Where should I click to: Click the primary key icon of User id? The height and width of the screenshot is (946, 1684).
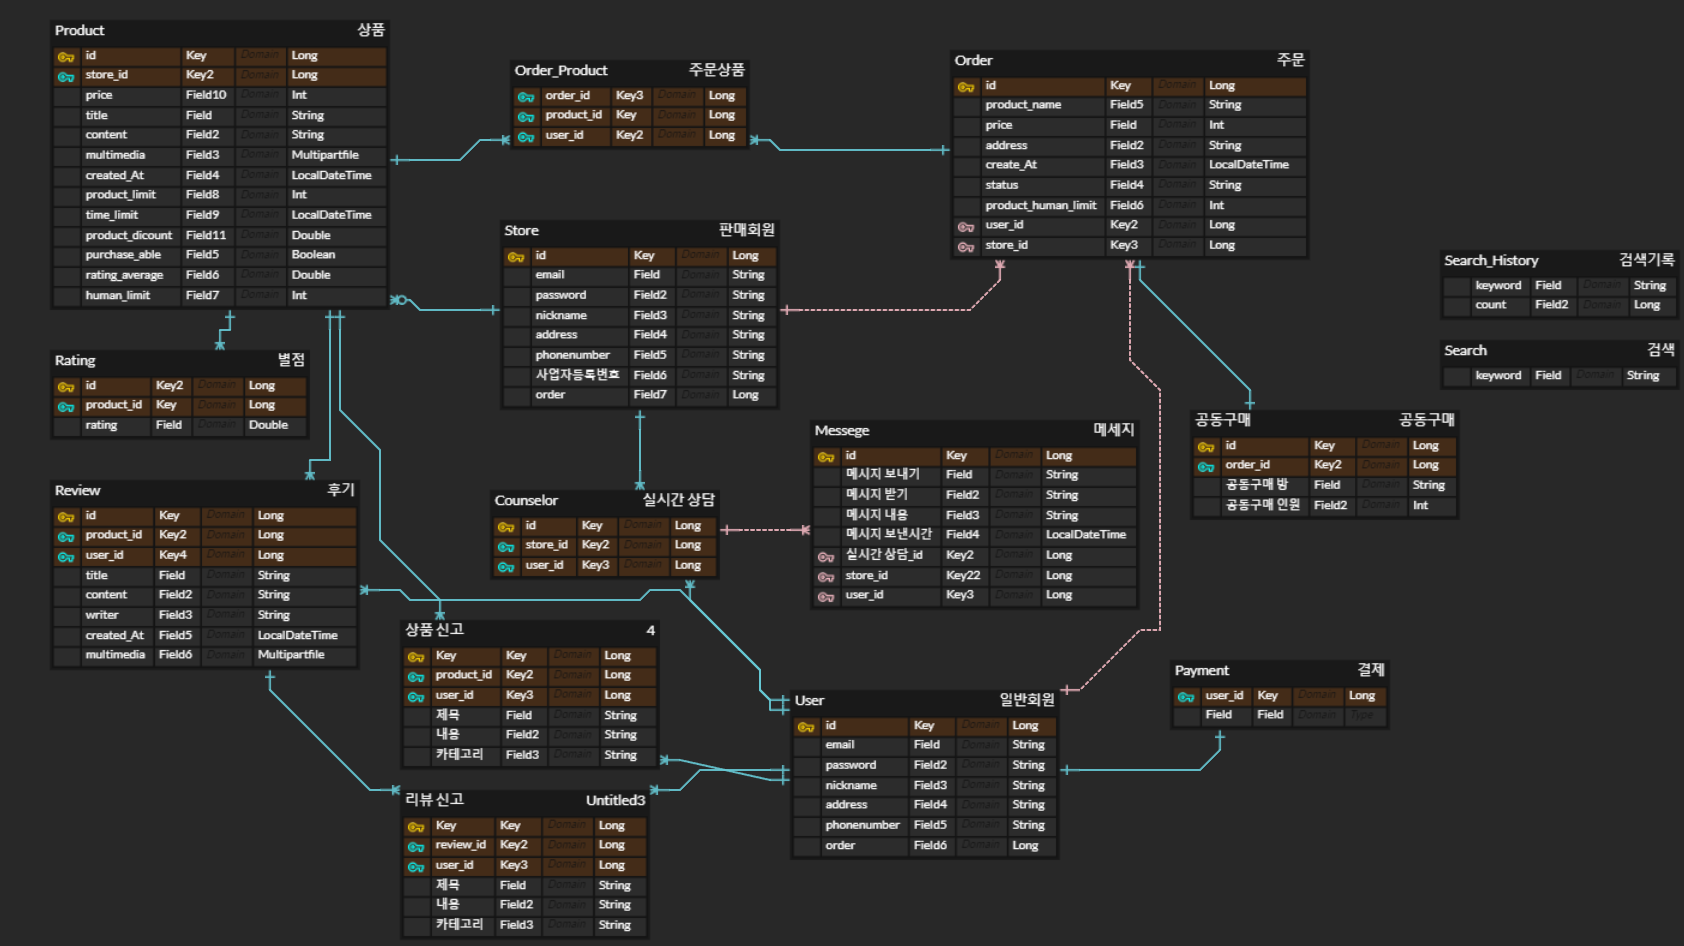(x=806, y=727)
